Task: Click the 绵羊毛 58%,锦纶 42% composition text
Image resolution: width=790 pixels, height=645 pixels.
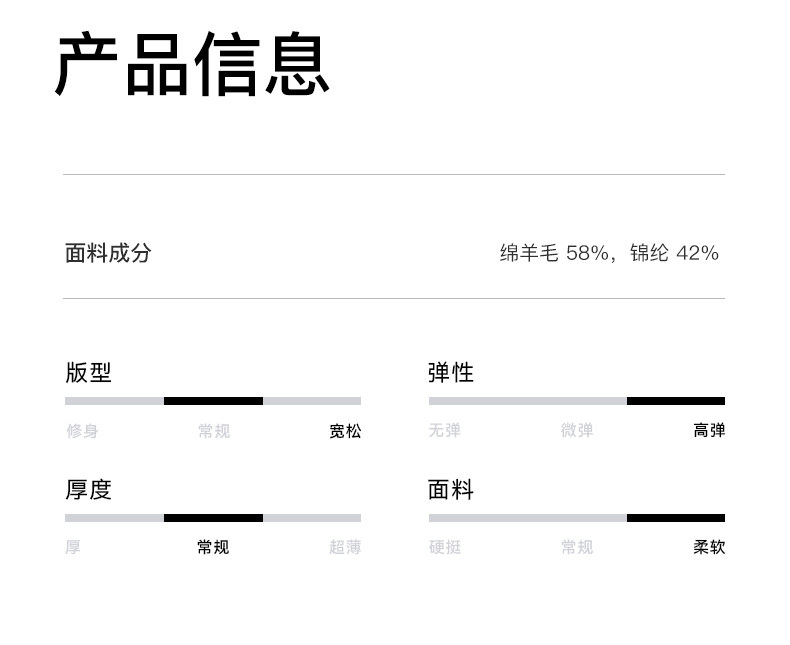Action: 609,253
